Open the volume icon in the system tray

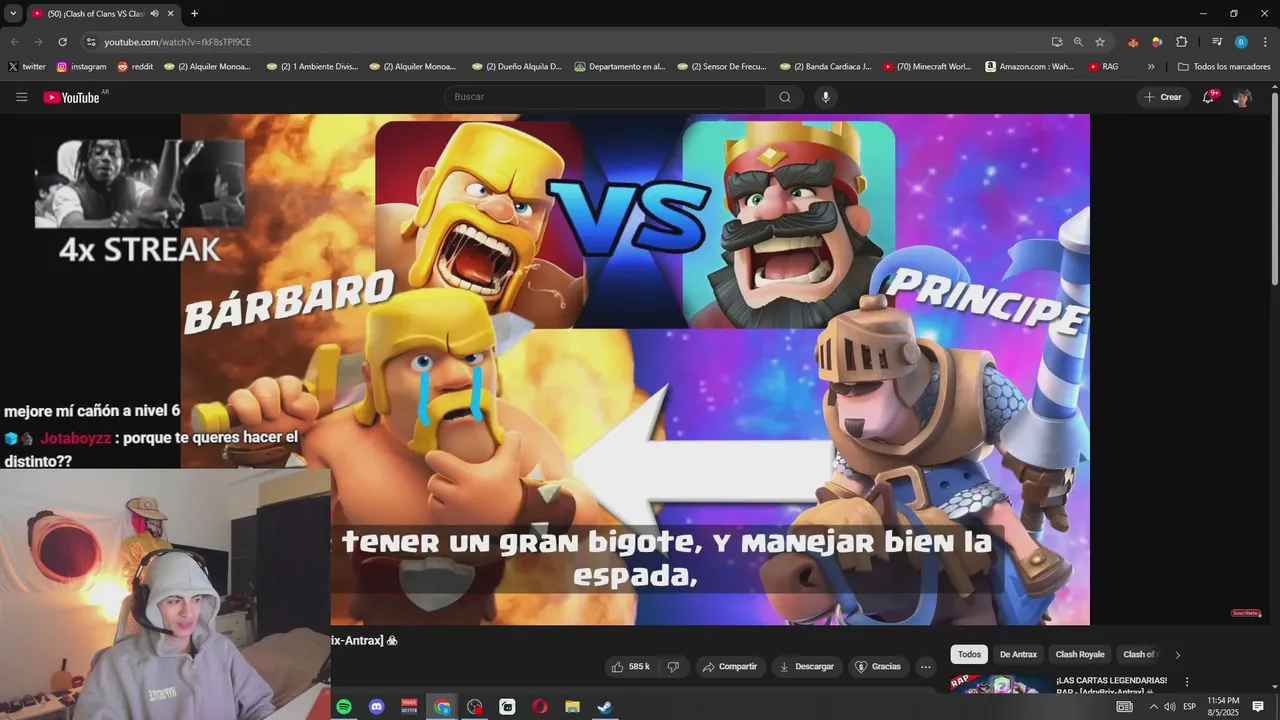tap(1169, 707)
